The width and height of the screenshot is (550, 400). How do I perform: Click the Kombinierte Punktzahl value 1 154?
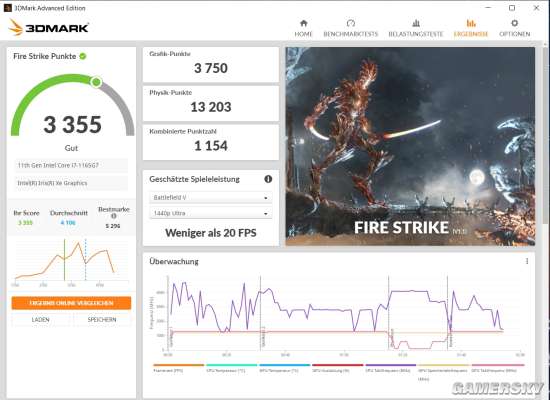[211, 146]
